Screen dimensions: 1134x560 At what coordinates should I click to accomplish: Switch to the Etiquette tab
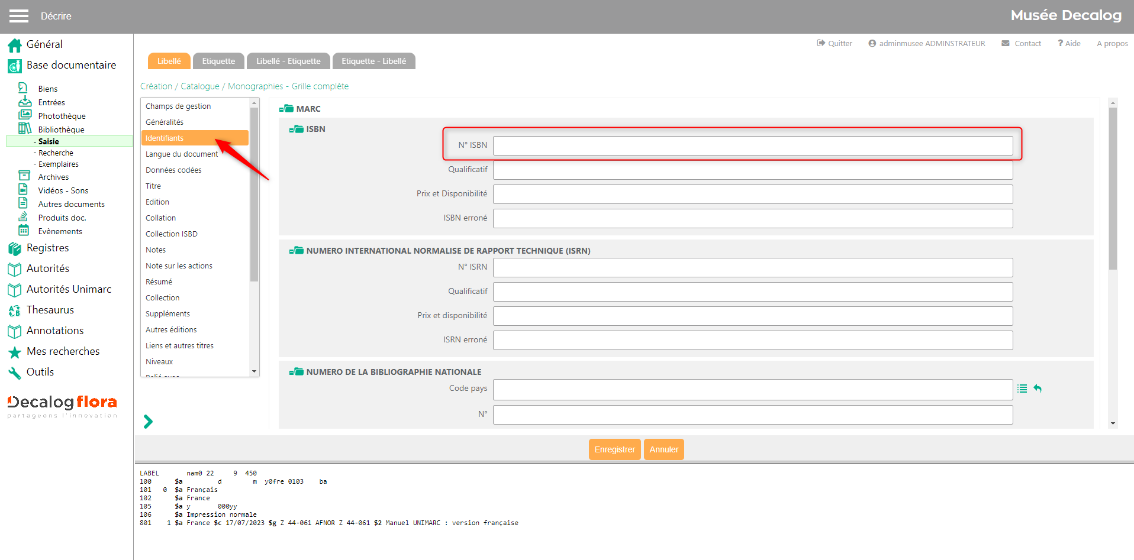coord(218,61)
